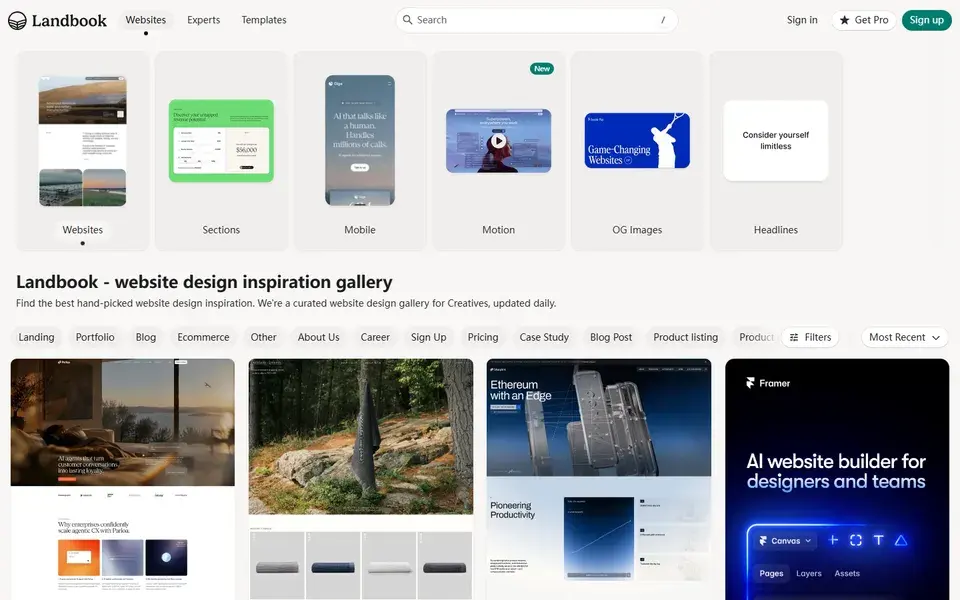
Task: Expand the Canvas dropdown in Framer card
Action: point(786,541)
